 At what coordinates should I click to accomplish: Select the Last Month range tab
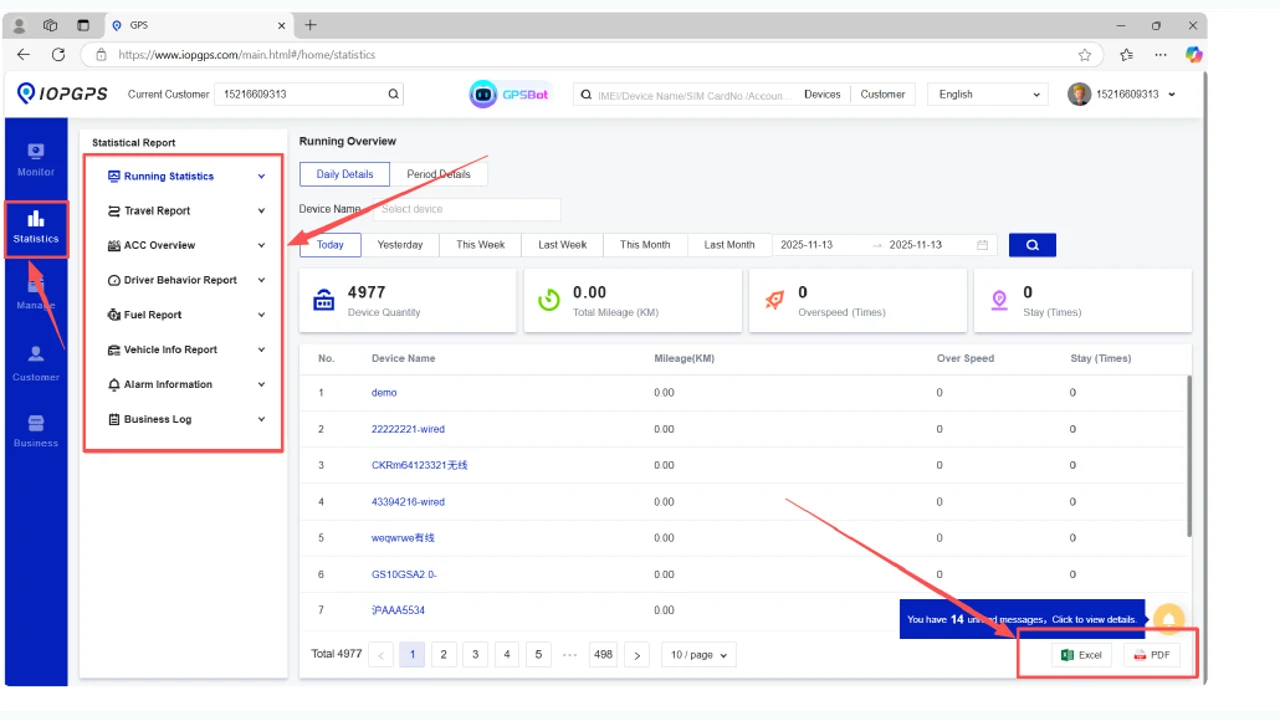[x=729, y=245]
